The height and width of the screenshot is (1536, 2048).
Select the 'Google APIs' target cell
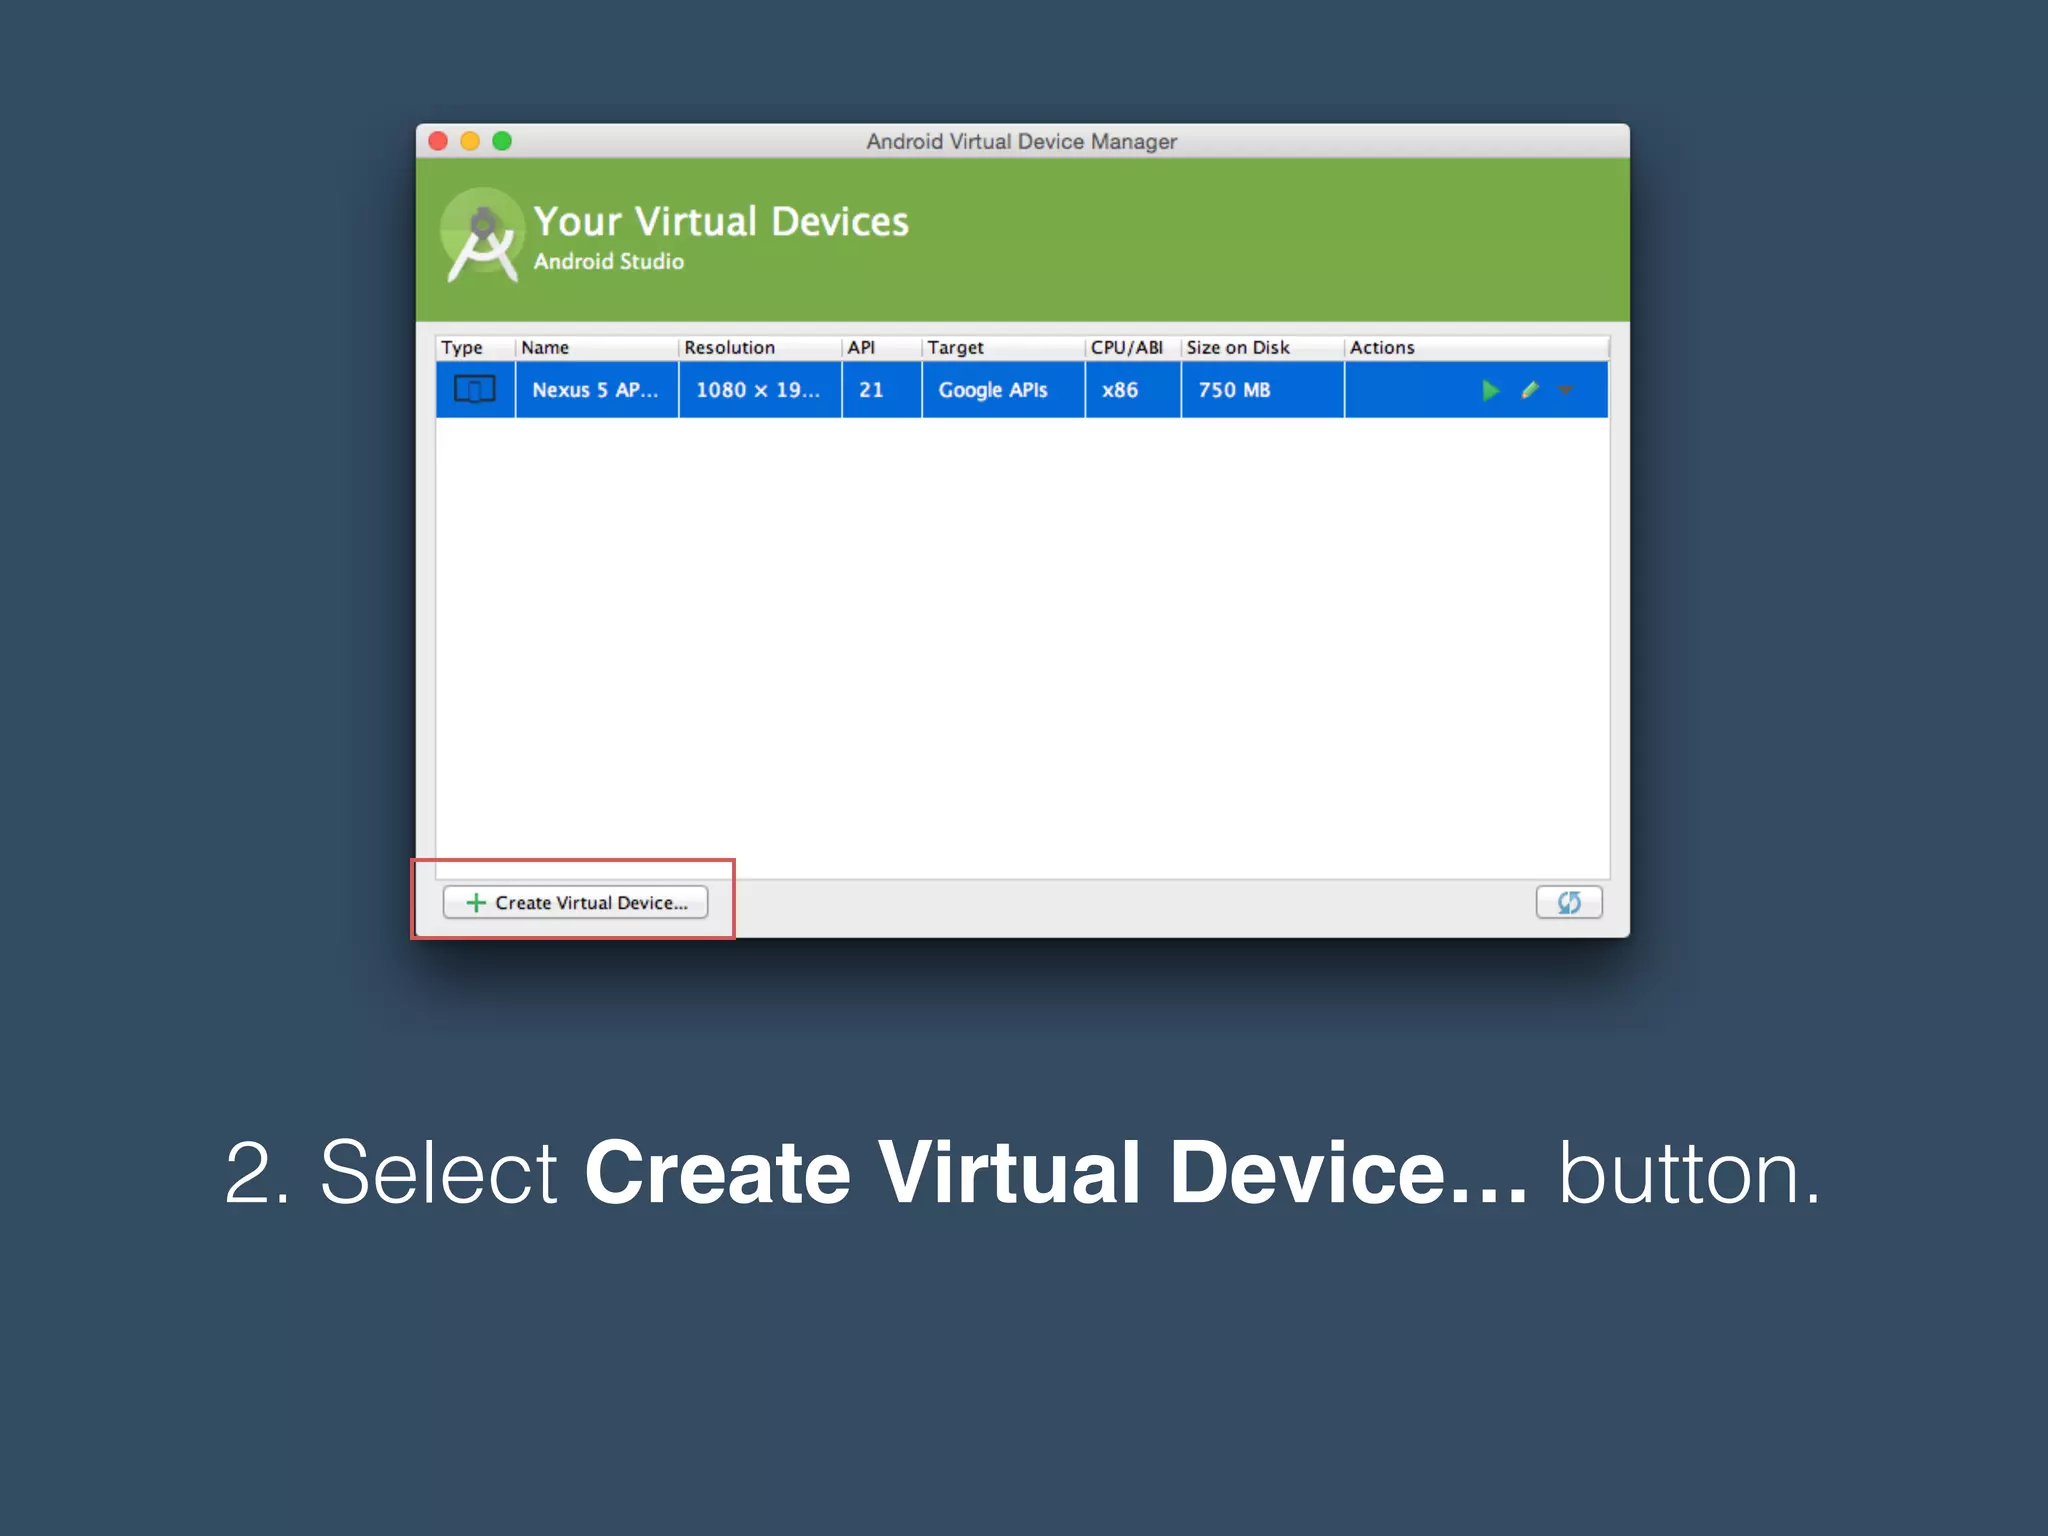(1003, 390)
